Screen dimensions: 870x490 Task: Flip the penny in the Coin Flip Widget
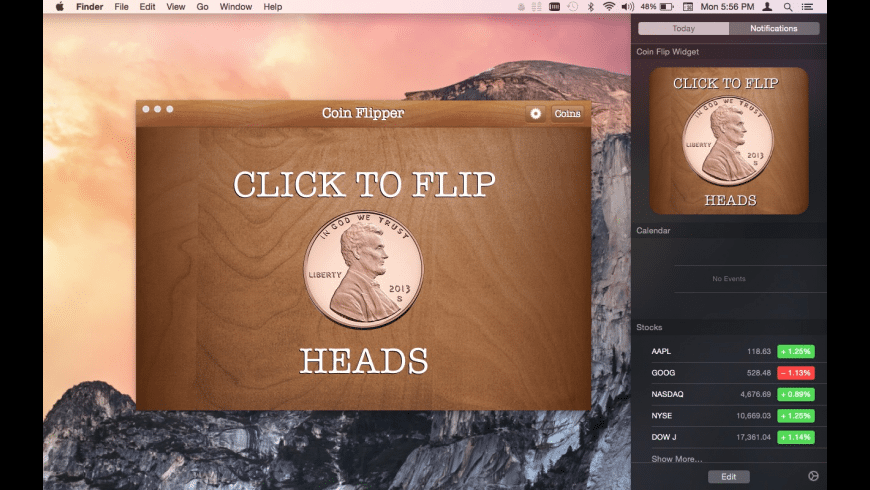pyautogui.click(x=727, y=141)
